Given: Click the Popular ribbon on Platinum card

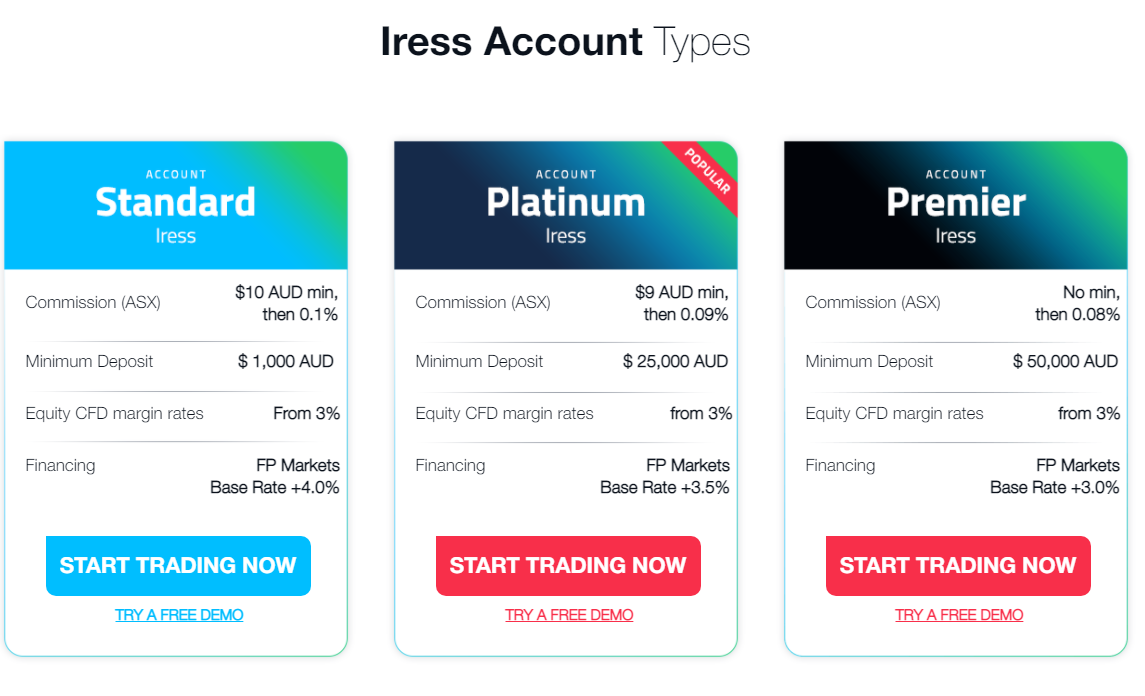Looking at the screenshot, I should click(x=707, y=171).
